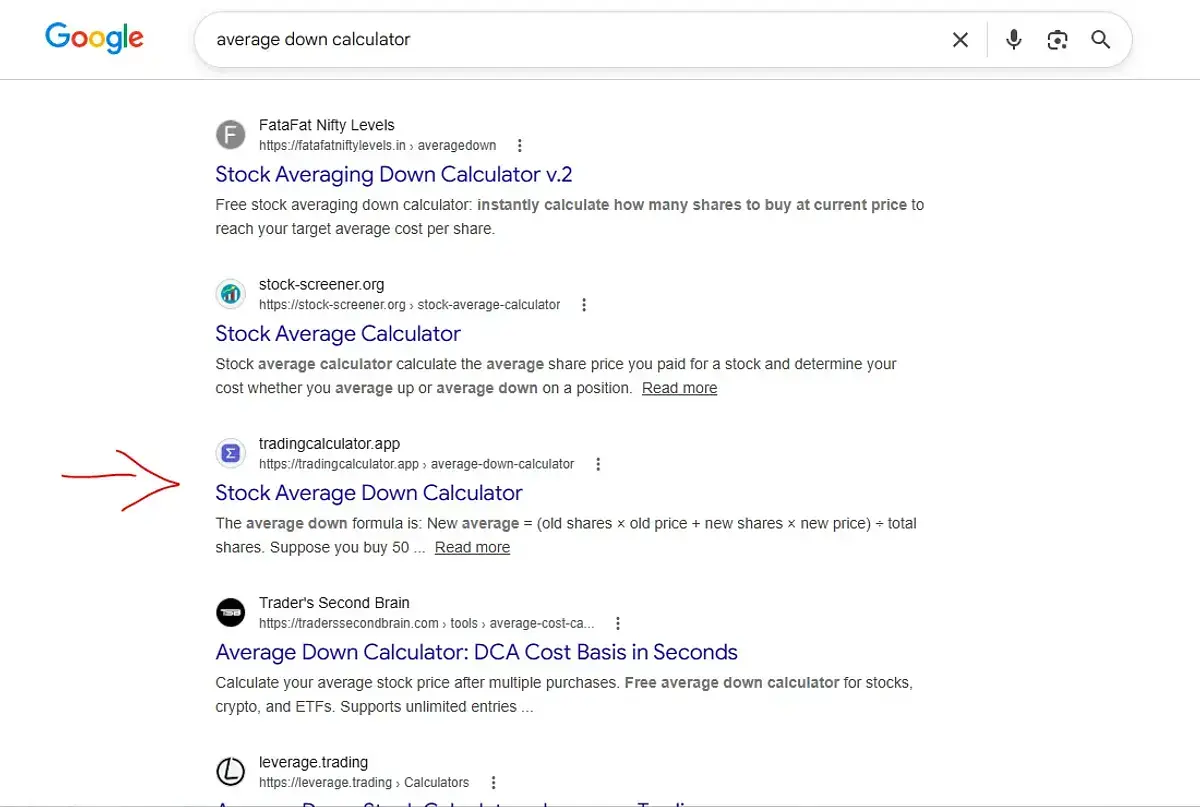Click the Google logo
This screenshot has height=807, width=1200.
94,39
